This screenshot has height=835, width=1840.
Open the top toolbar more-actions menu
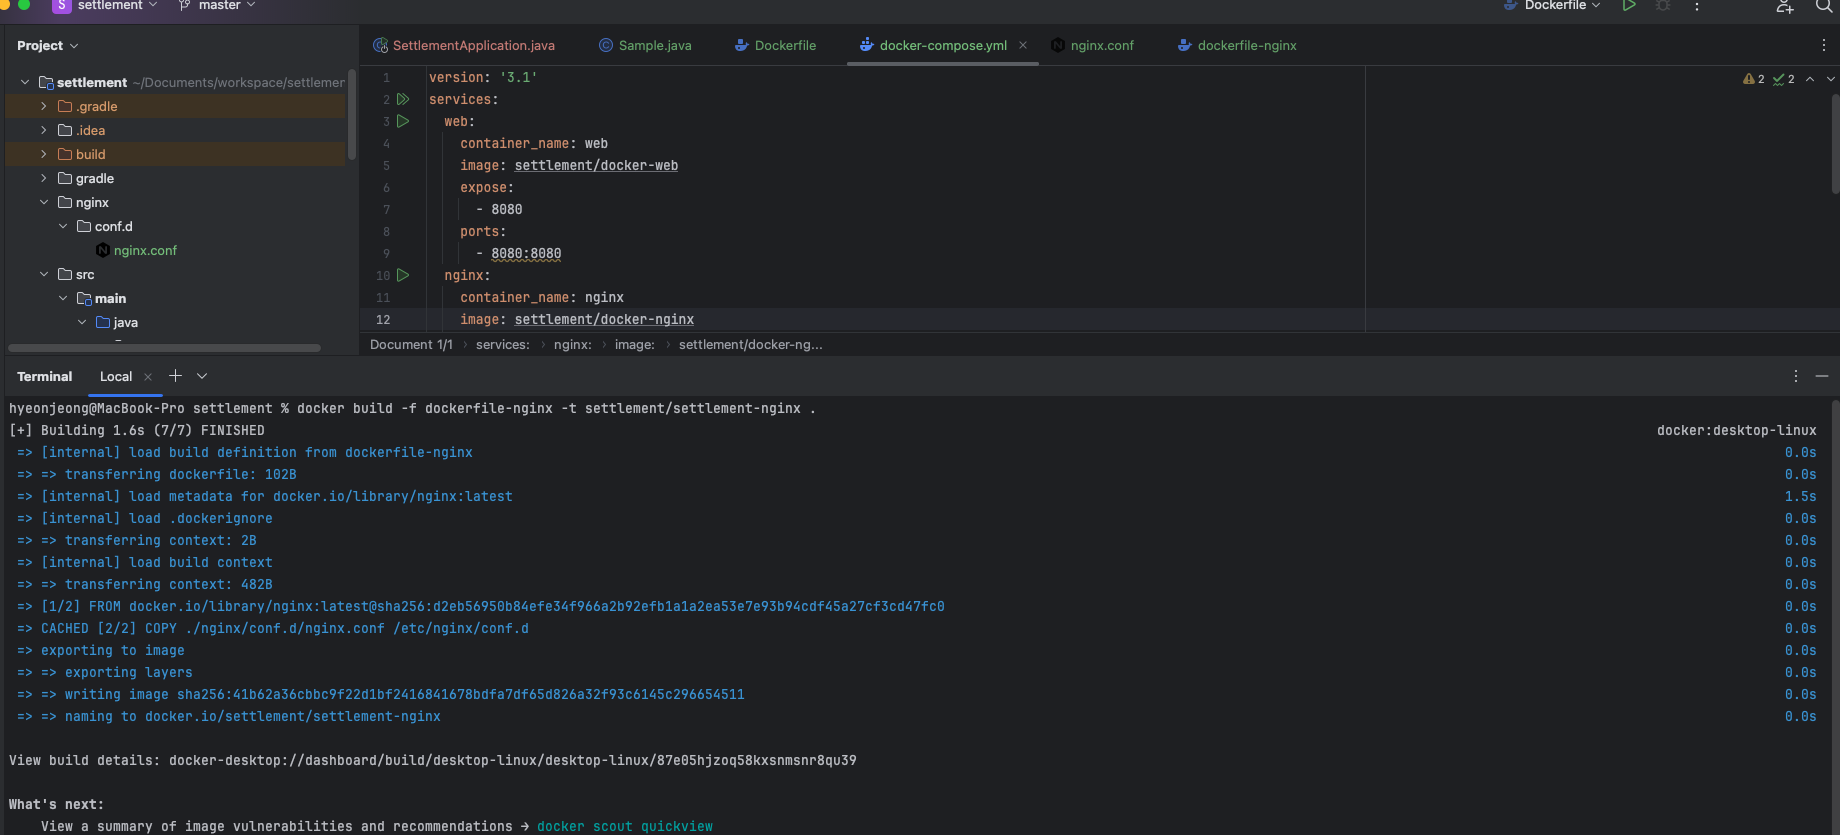click(x=1697, y=6)
